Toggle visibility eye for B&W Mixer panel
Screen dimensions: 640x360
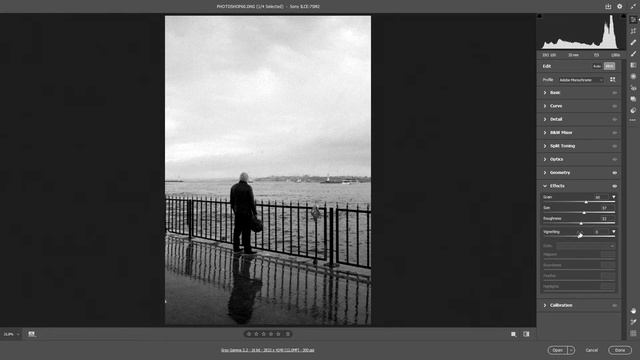615,133
